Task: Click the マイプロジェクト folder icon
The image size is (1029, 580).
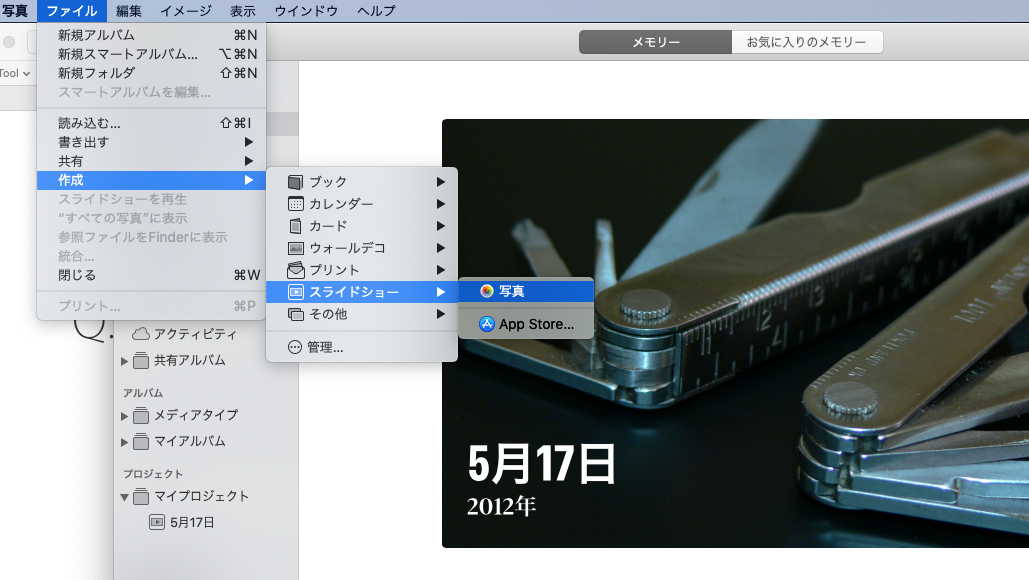Action: pyautogui.click(x=140, y=497)
